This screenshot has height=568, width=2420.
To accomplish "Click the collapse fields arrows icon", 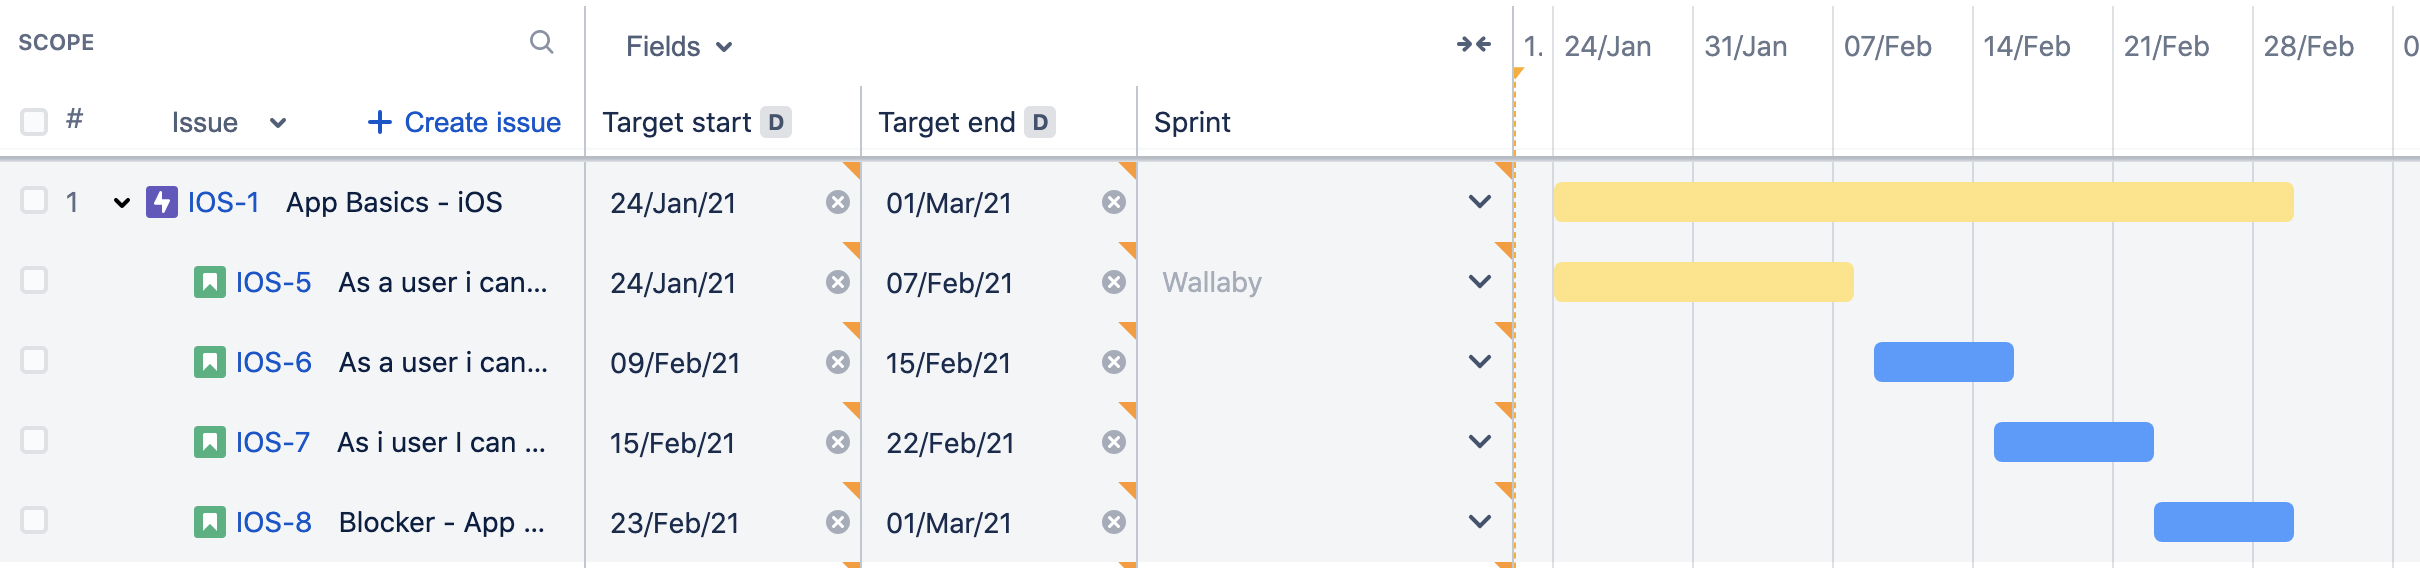I will pos(1474,44).
